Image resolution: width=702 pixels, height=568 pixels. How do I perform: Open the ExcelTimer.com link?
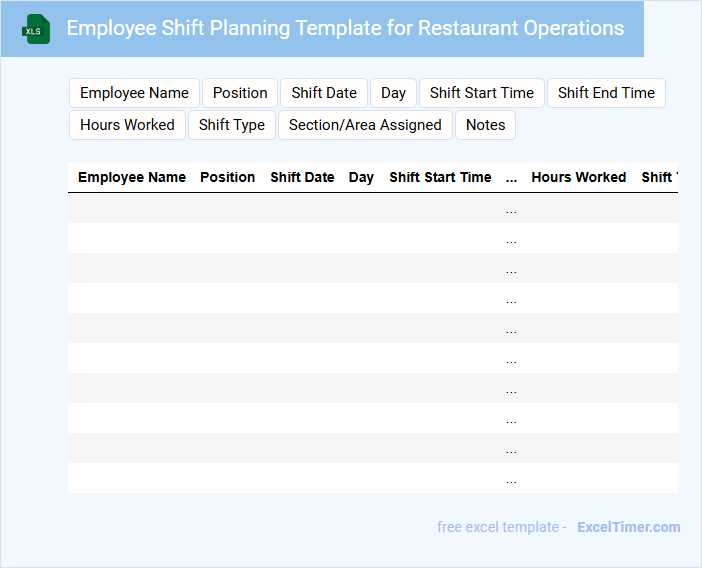pyautogui.click(x=628, y=527)
